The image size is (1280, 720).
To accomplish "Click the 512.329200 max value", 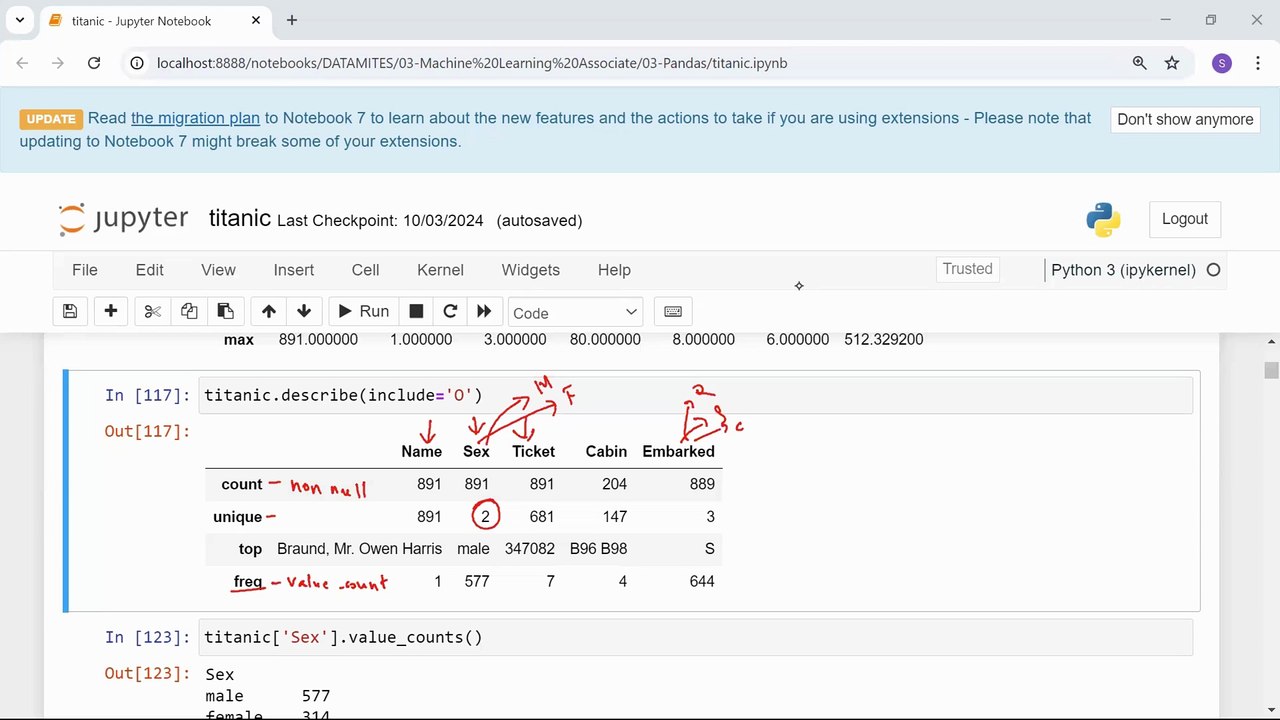I will [x=883, y=340].
